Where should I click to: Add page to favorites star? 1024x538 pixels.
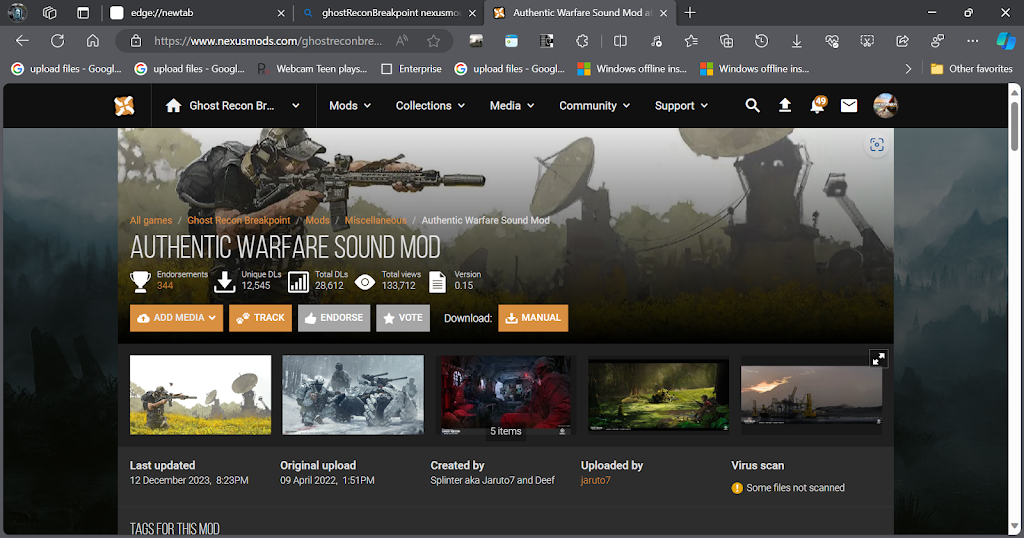pos(433,41)
